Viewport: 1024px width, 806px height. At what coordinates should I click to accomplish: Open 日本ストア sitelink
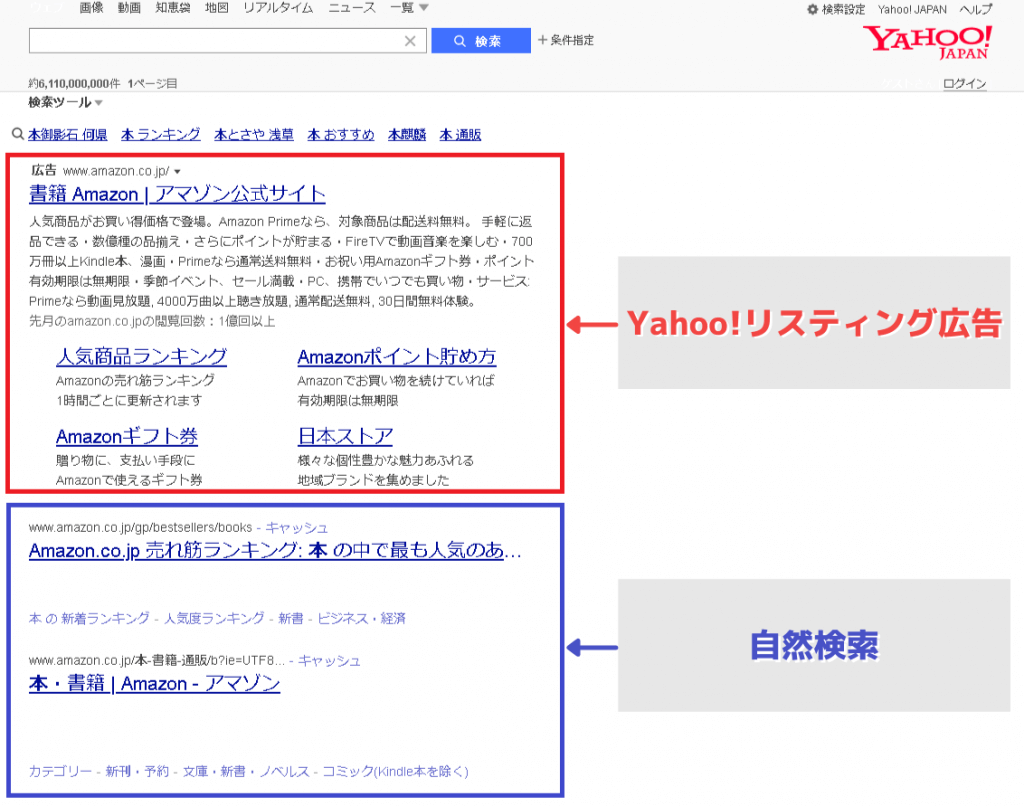pos(345,436)
